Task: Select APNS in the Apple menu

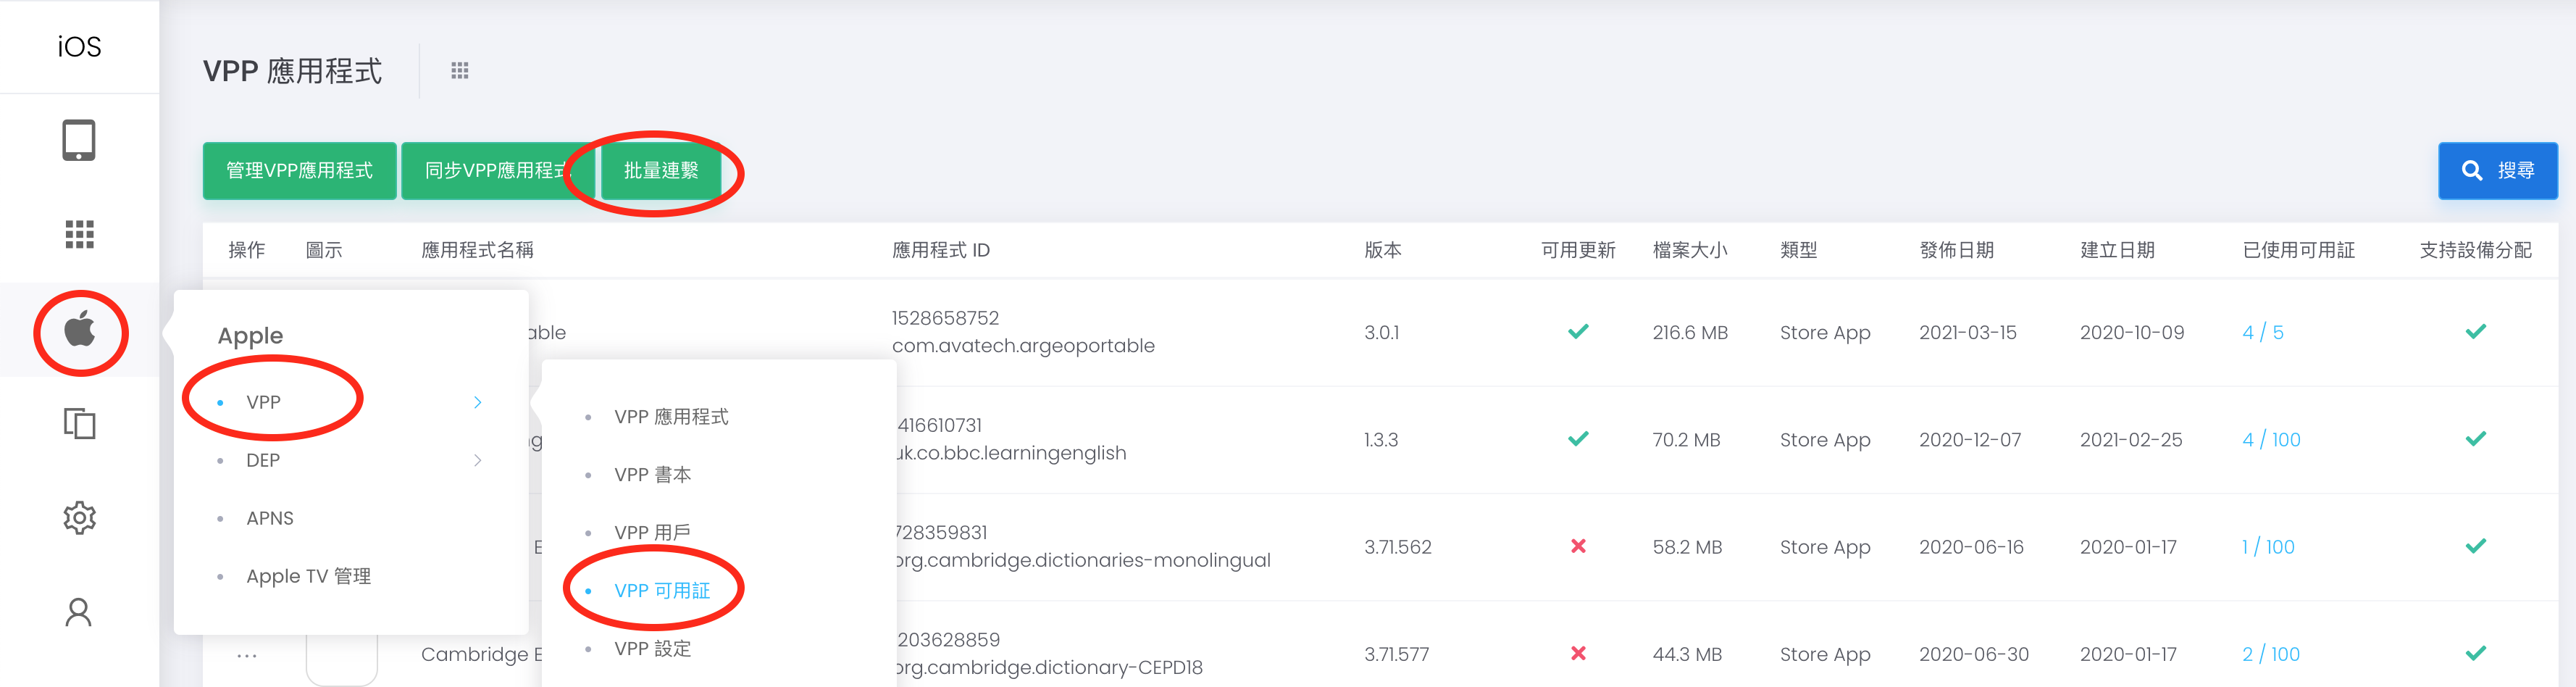Action: tap(270, 518)
